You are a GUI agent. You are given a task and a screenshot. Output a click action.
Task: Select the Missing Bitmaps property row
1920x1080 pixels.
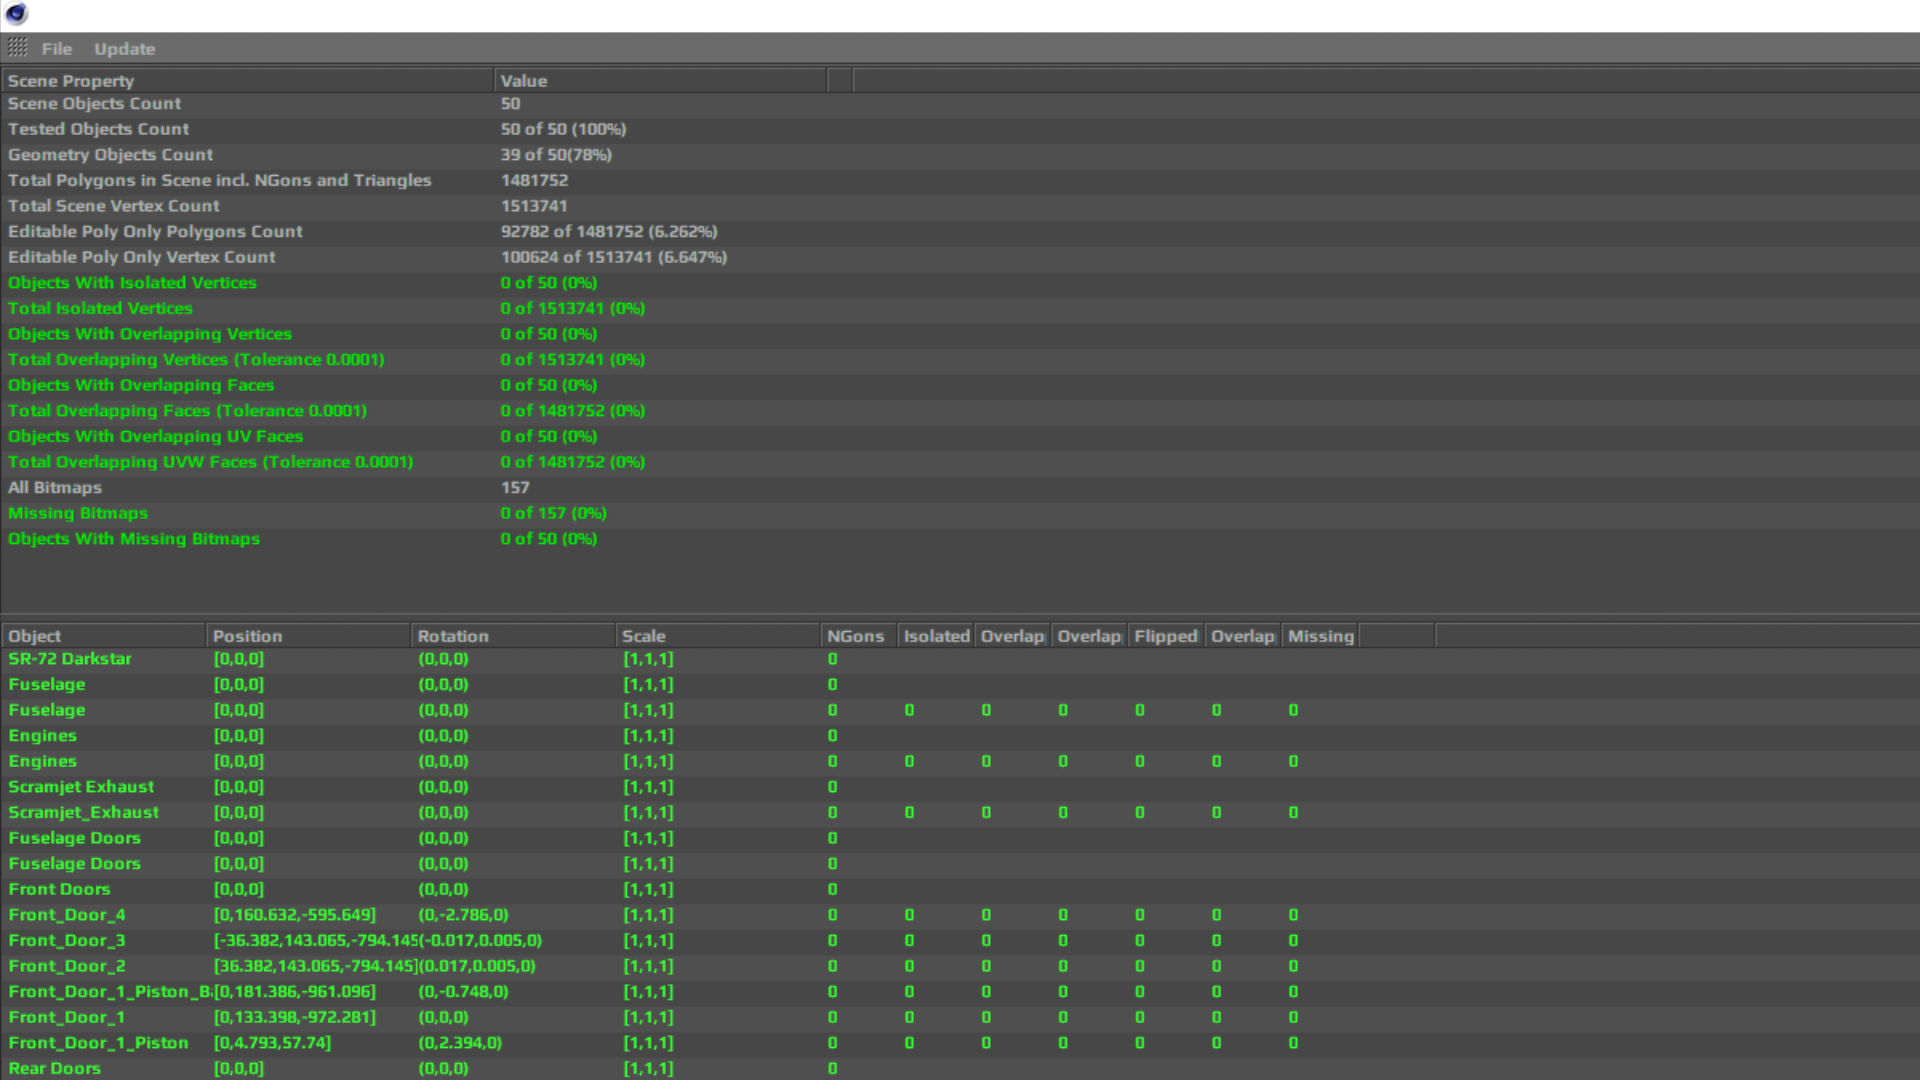click(x=78, y=513)
